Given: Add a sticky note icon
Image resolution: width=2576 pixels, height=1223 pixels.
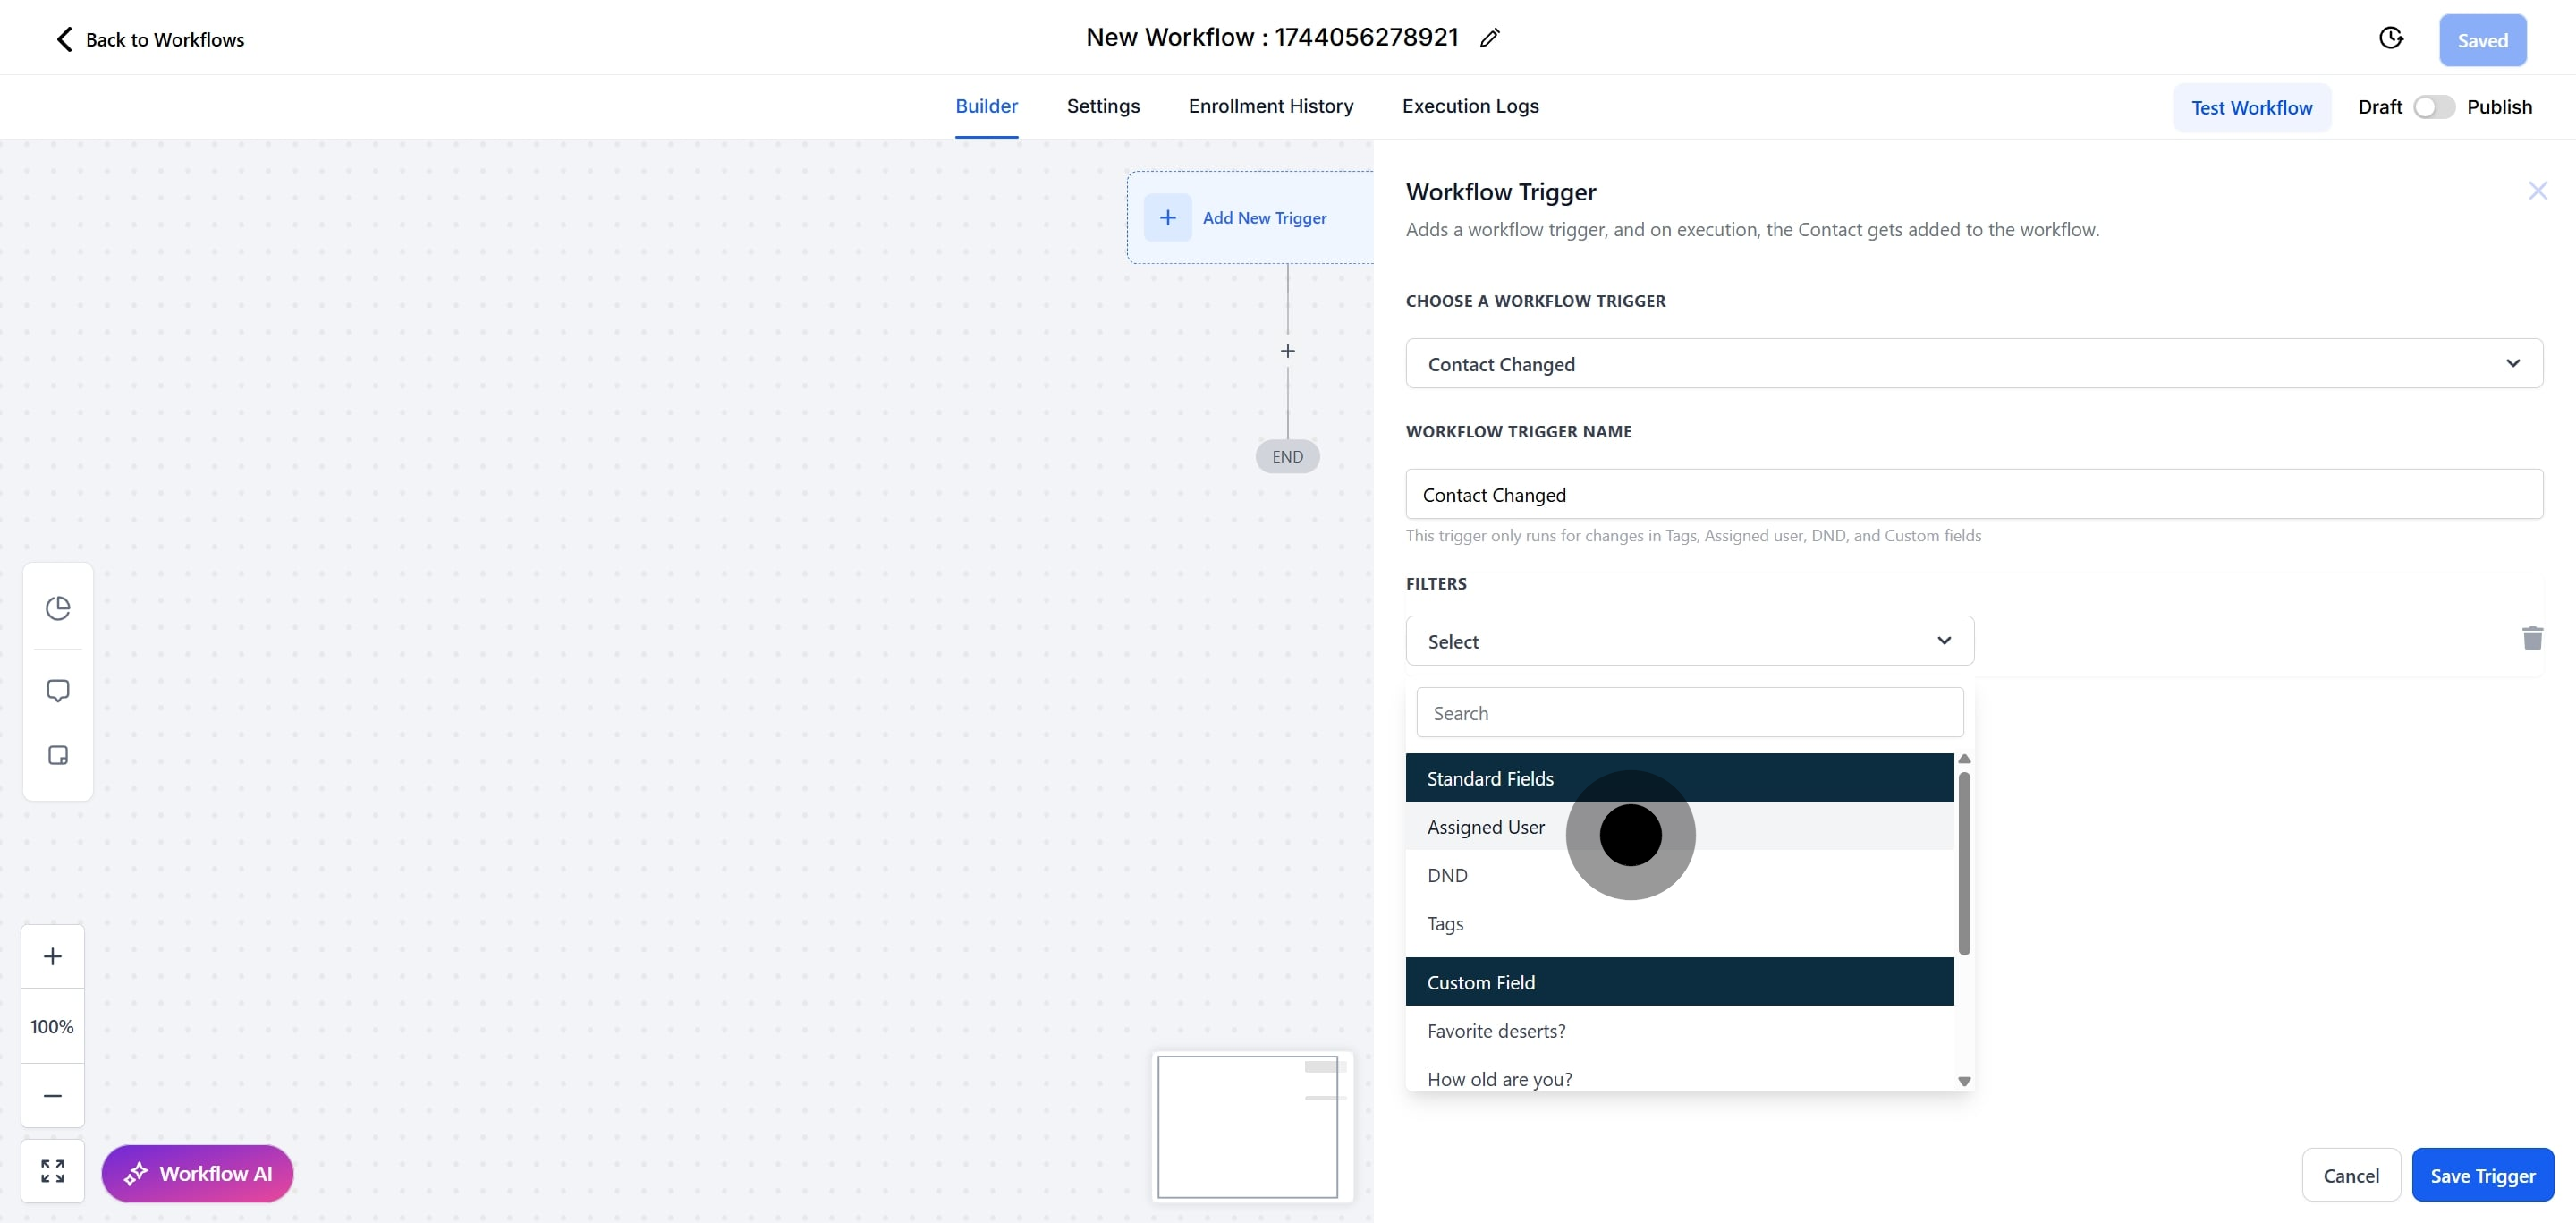Looking at the screenshot, I should (x=58, y=755).
